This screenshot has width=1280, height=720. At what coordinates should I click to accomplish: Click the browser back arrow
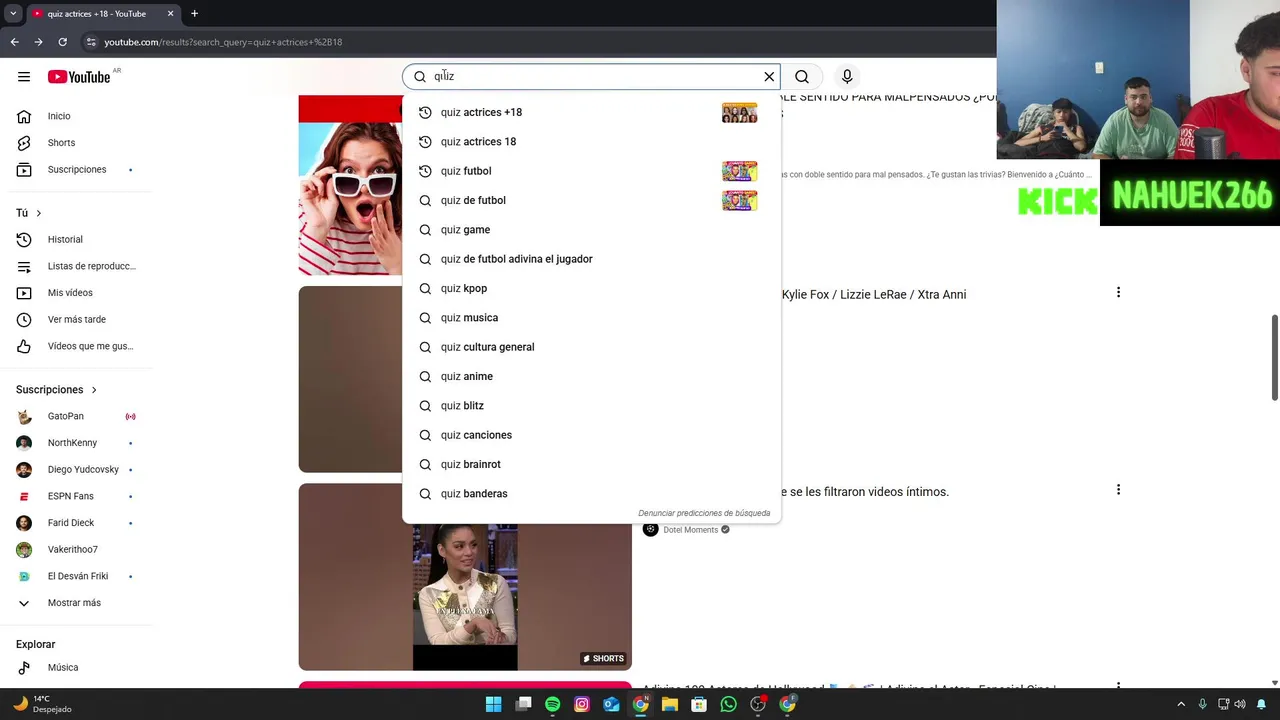point(14,42)
